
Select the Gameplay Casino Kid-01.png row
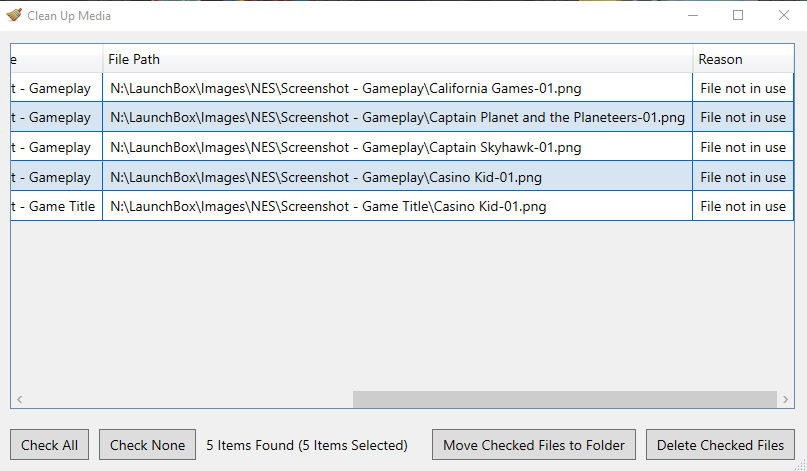[x=402, y=177]
